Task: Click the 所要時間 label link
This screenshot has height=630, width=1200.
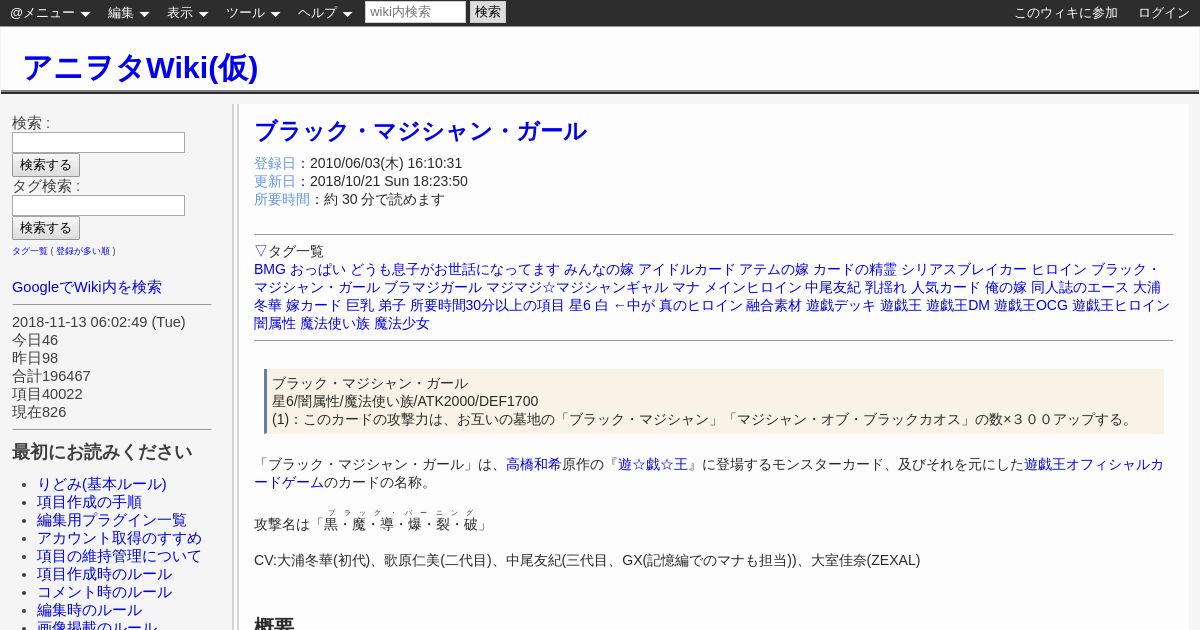Action: (x=282, y=199)
